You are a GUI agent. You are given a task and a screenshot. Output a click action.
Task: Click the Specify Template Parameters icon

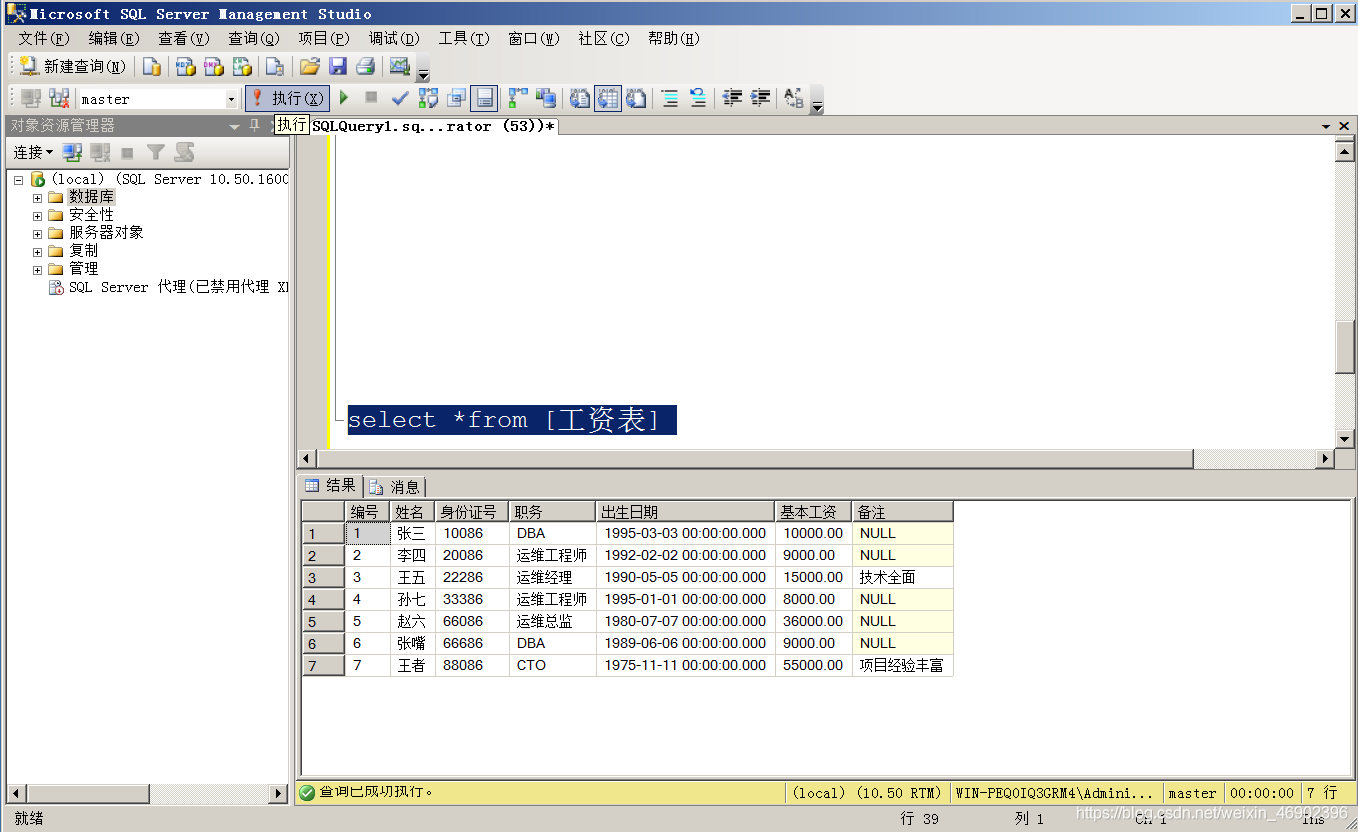[794, 98]
